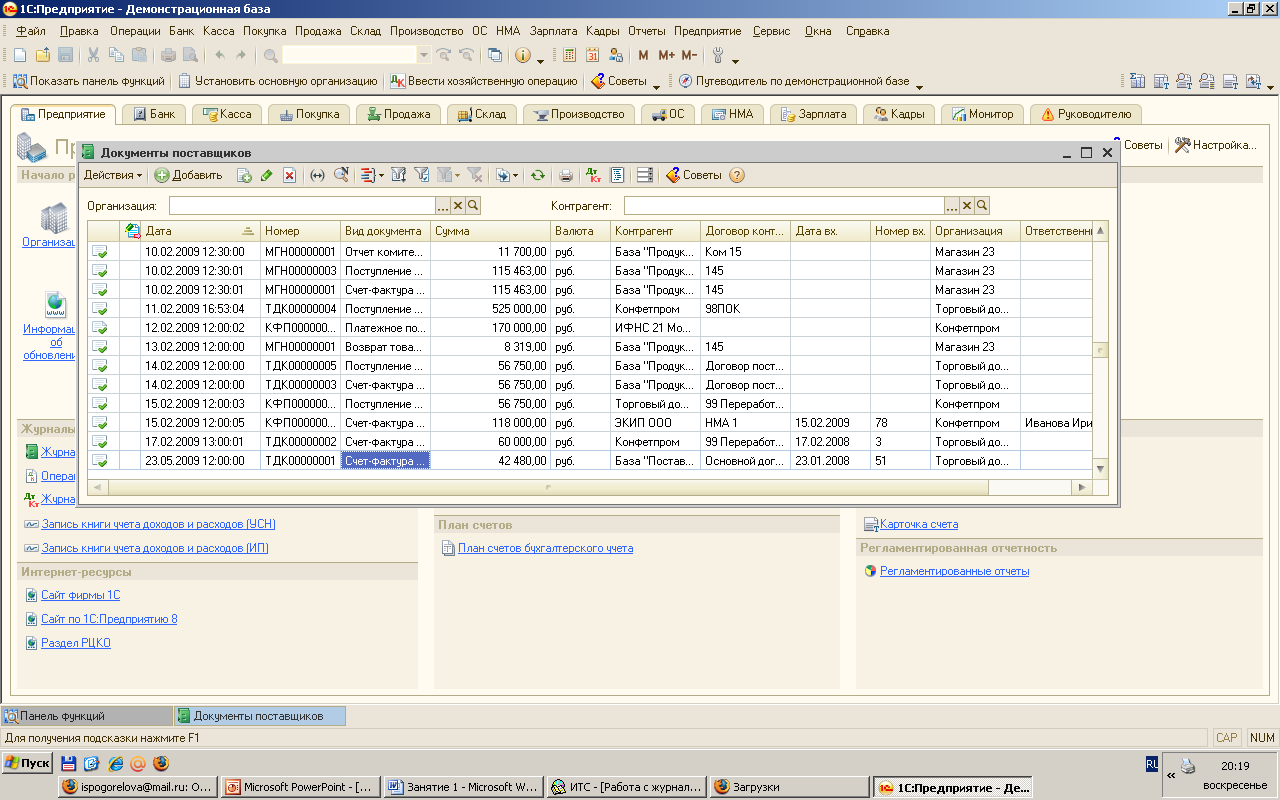Click the M+ memory add button
1280x800 pixels.
click(666, 55)
